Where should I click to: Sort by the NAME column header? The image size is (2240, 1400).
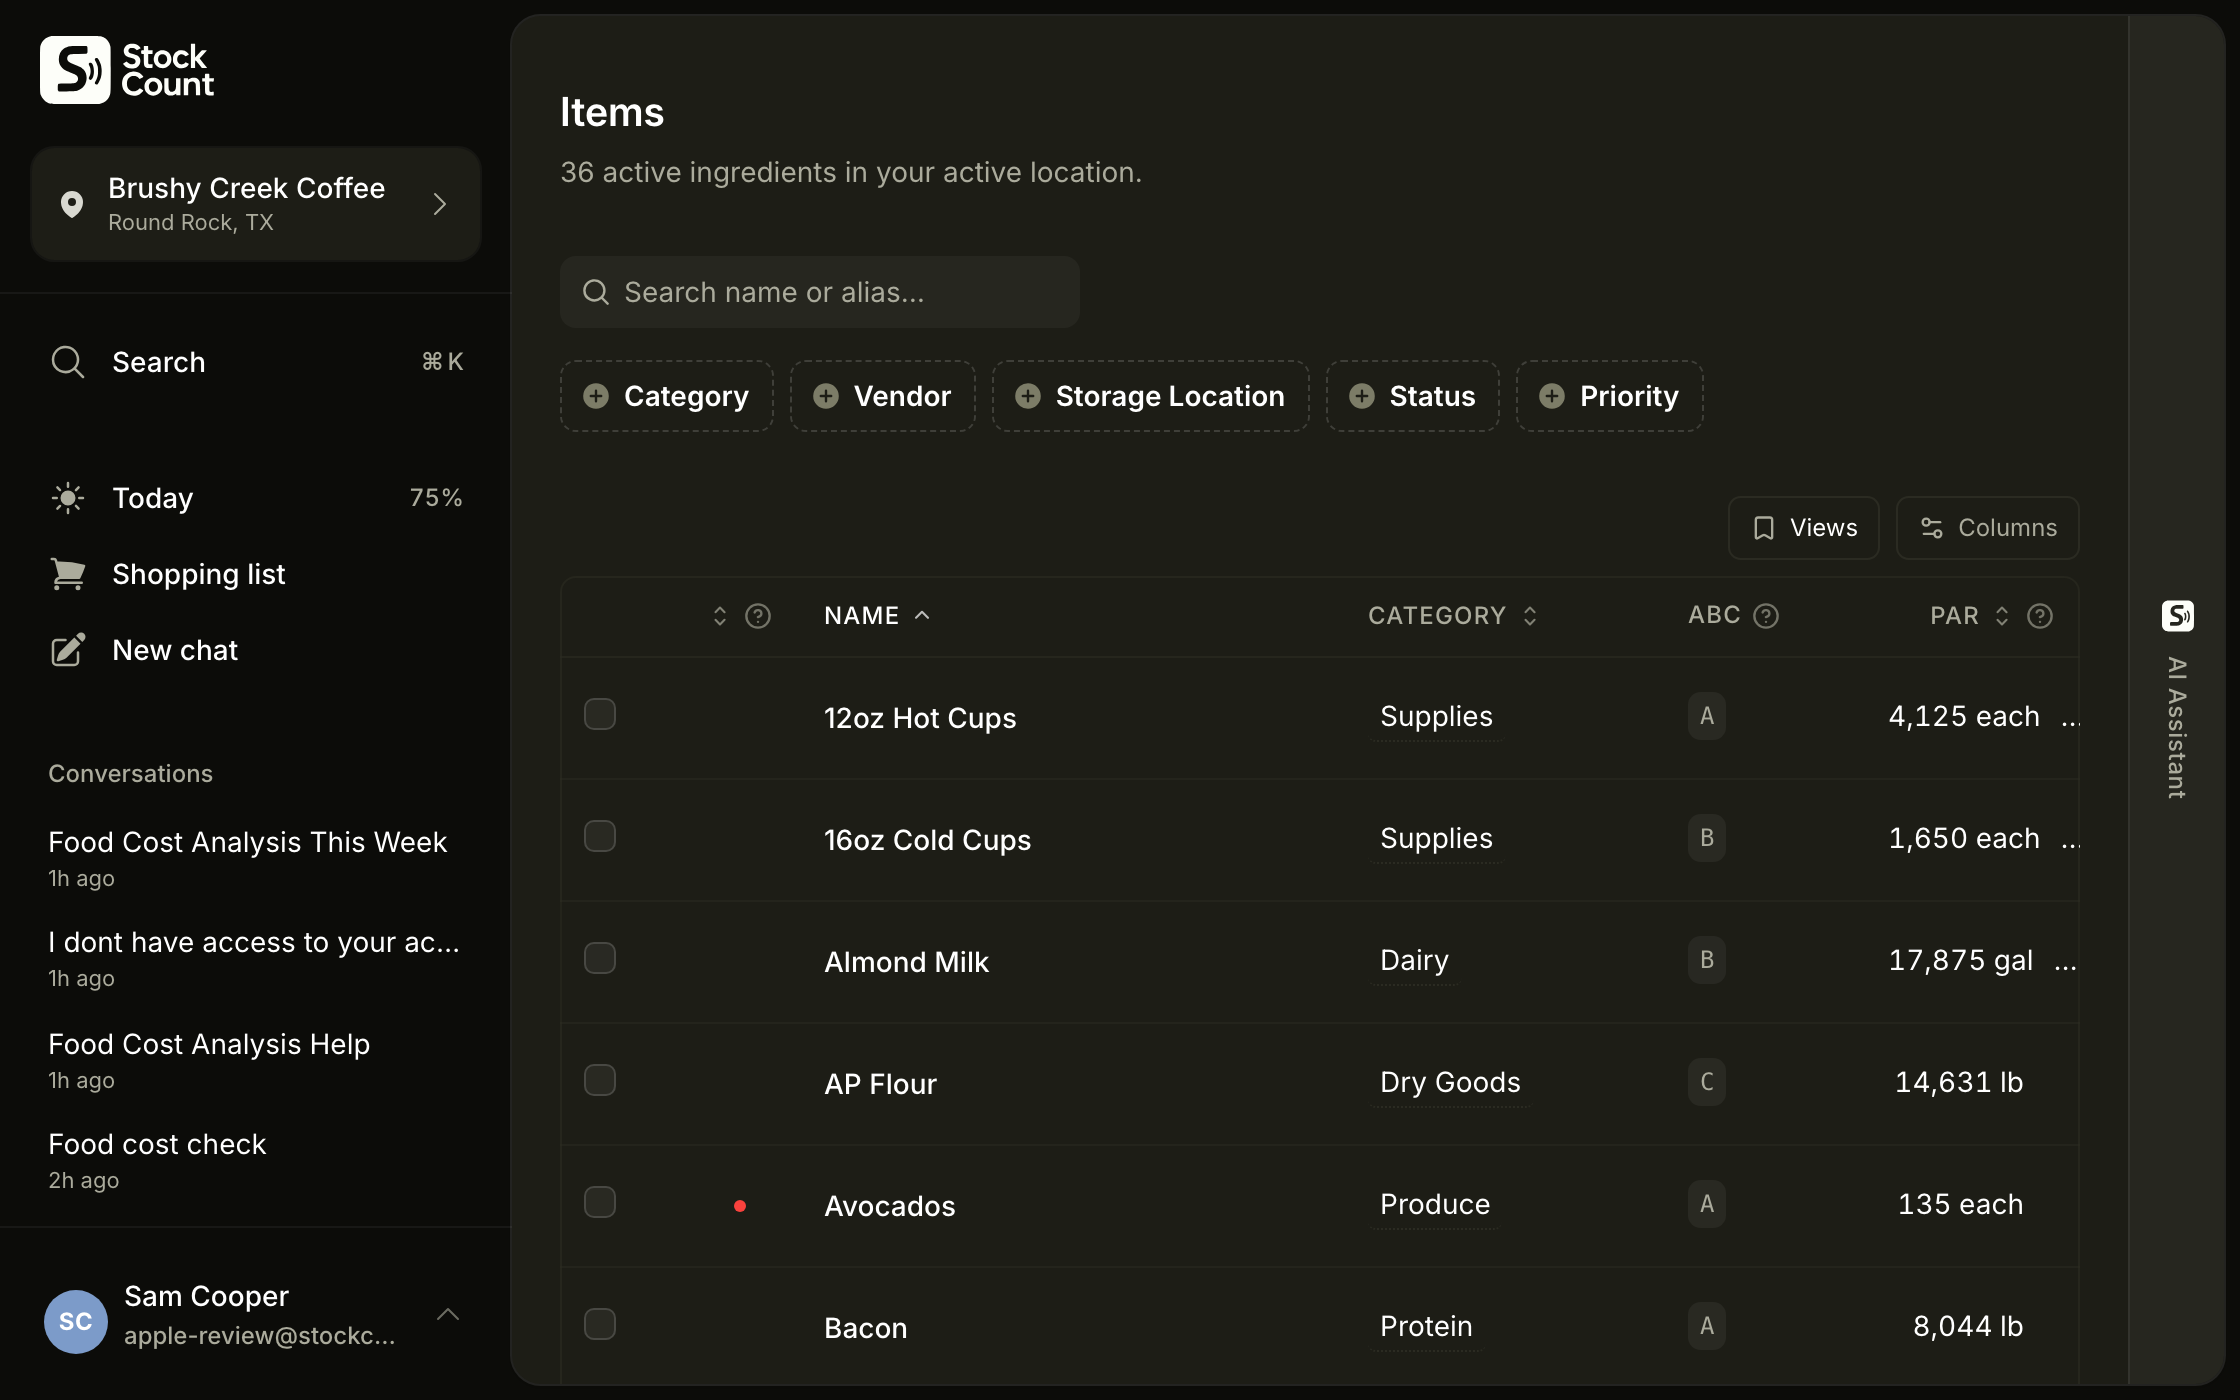point(877,616)
